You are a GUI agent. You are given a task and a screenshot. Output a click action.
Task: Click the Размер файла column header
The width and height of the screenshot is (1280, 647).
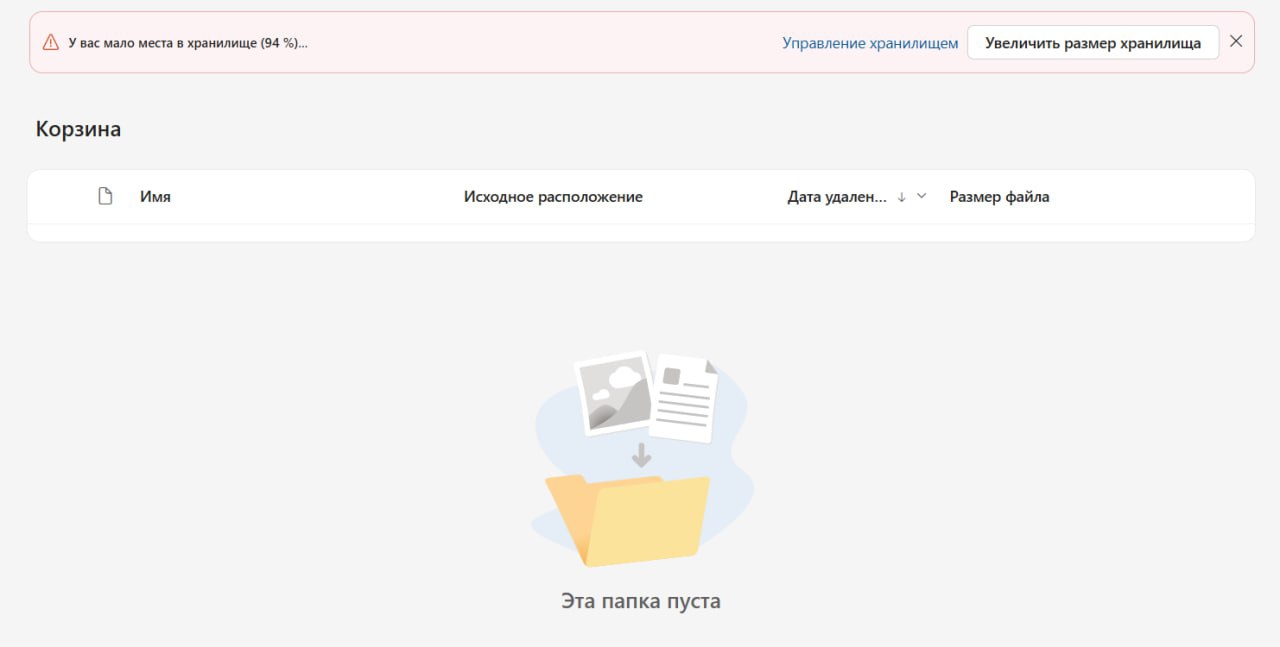(999, 197)
